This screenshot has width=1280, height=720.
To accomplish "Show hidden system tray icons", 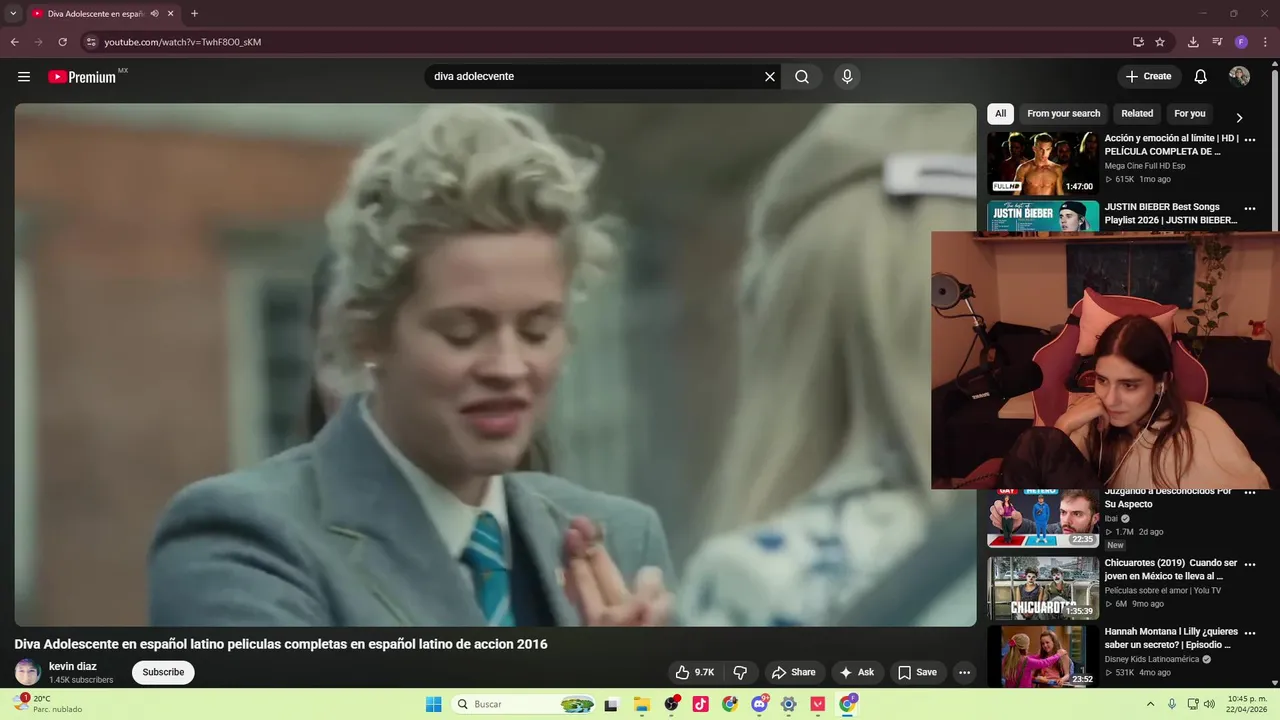I will point(1150,704).
